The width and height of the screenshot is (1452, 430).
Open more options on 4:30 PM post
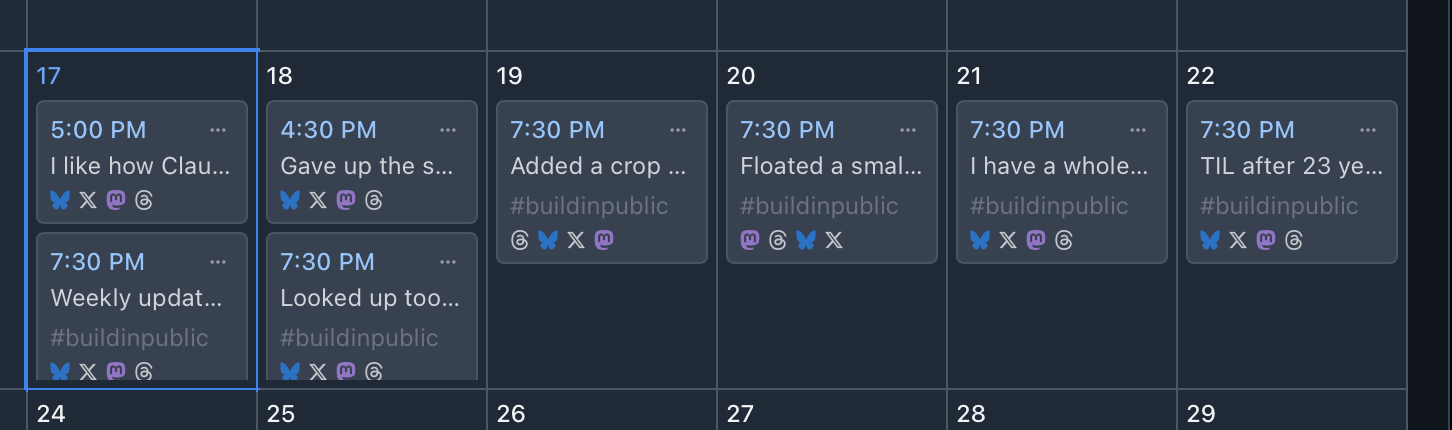pyautogui.click(x=448, y=130)
